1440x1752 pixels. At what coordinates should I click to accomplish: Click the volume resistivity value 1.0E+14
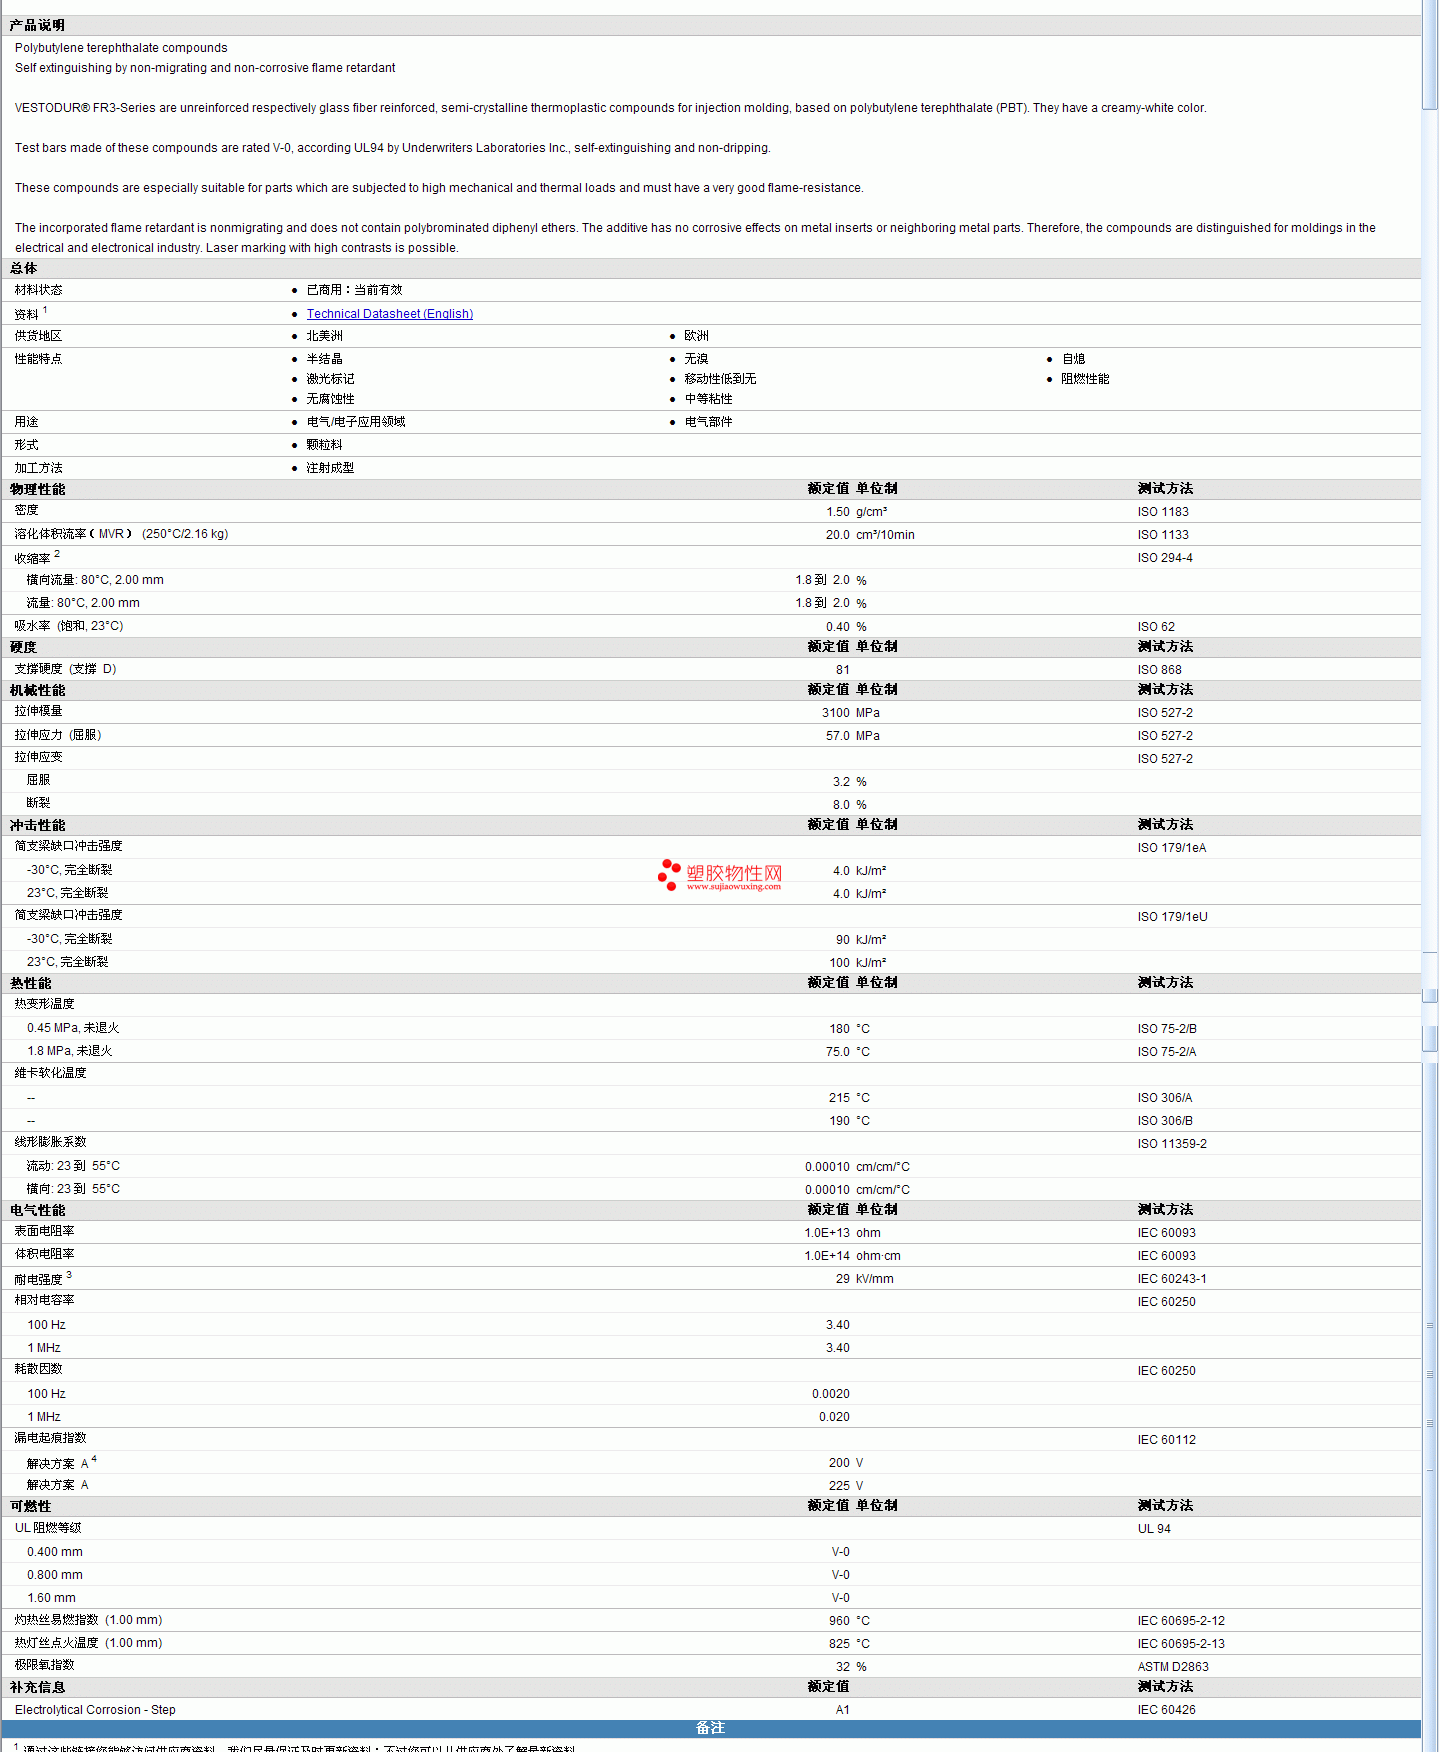(x=827, y=1256)
